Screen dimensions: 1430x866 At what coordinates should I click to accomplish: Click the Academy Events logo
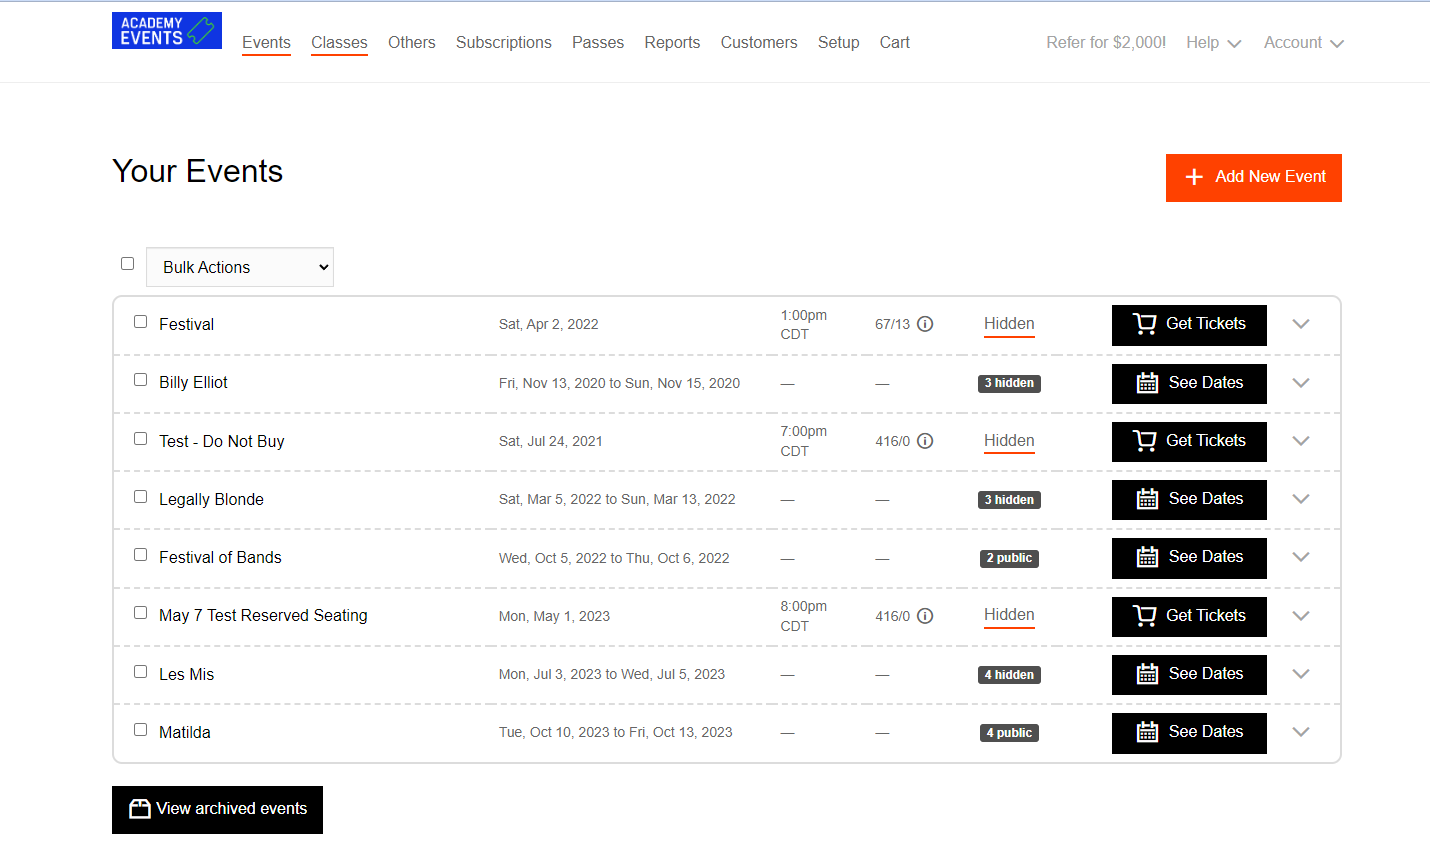click(167, 30)
